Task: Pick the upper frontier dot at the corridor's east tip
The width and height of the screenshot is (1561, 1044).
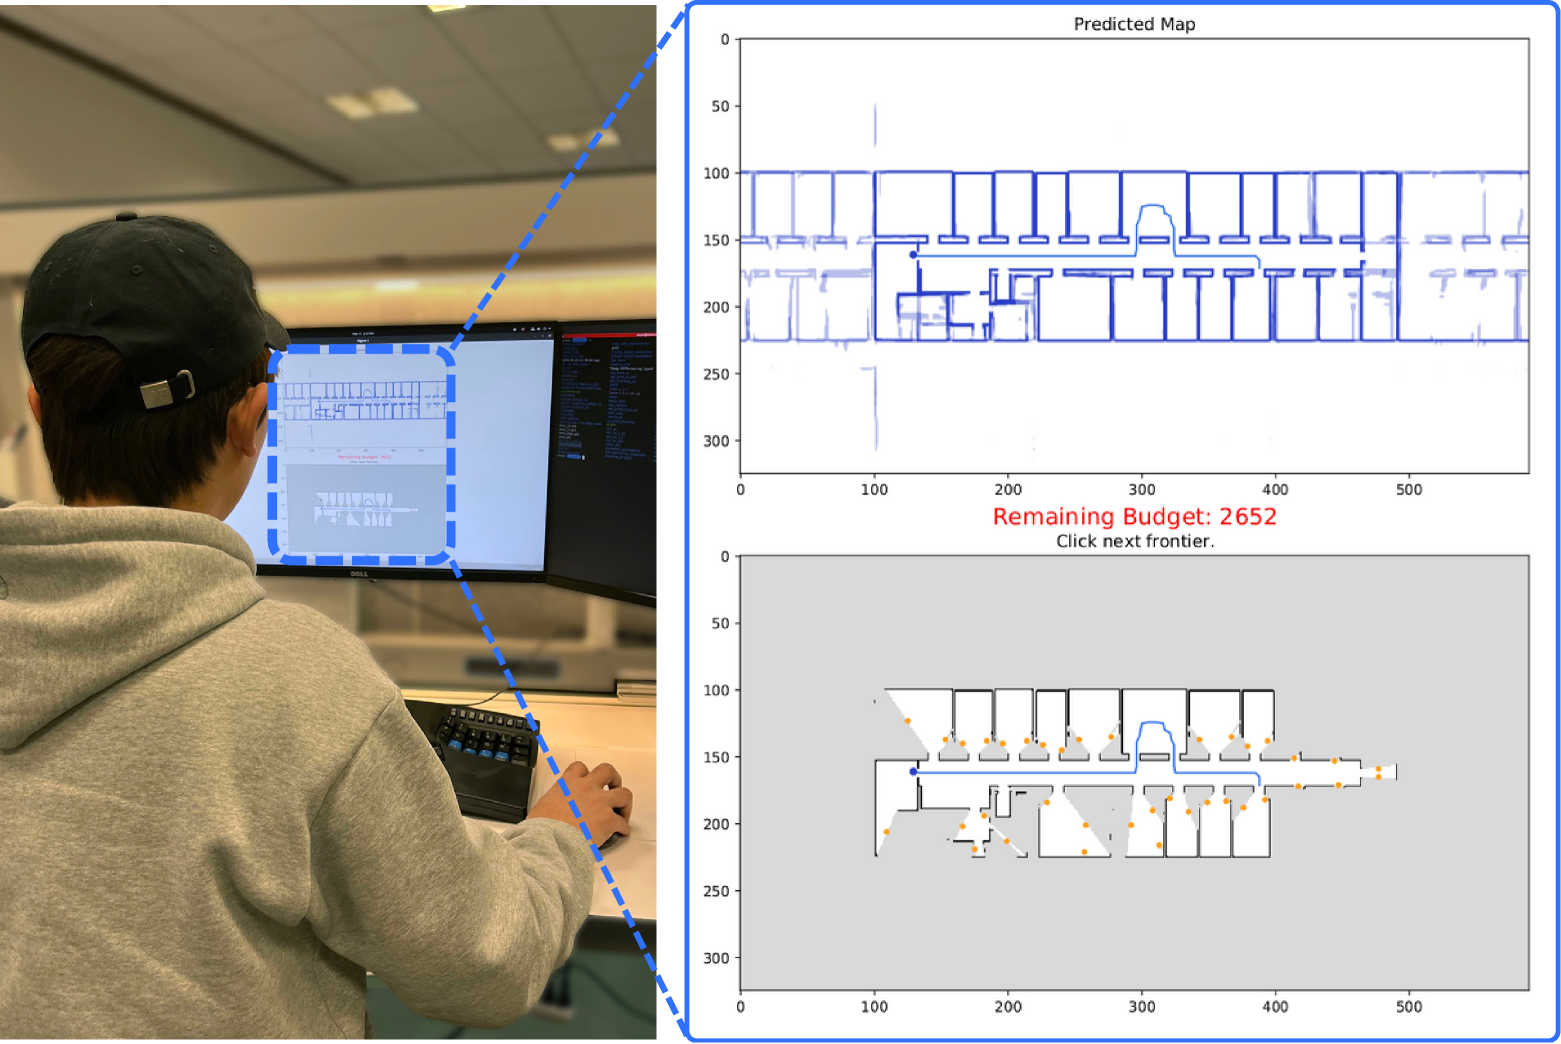Action: click(x=1378, y=768)
